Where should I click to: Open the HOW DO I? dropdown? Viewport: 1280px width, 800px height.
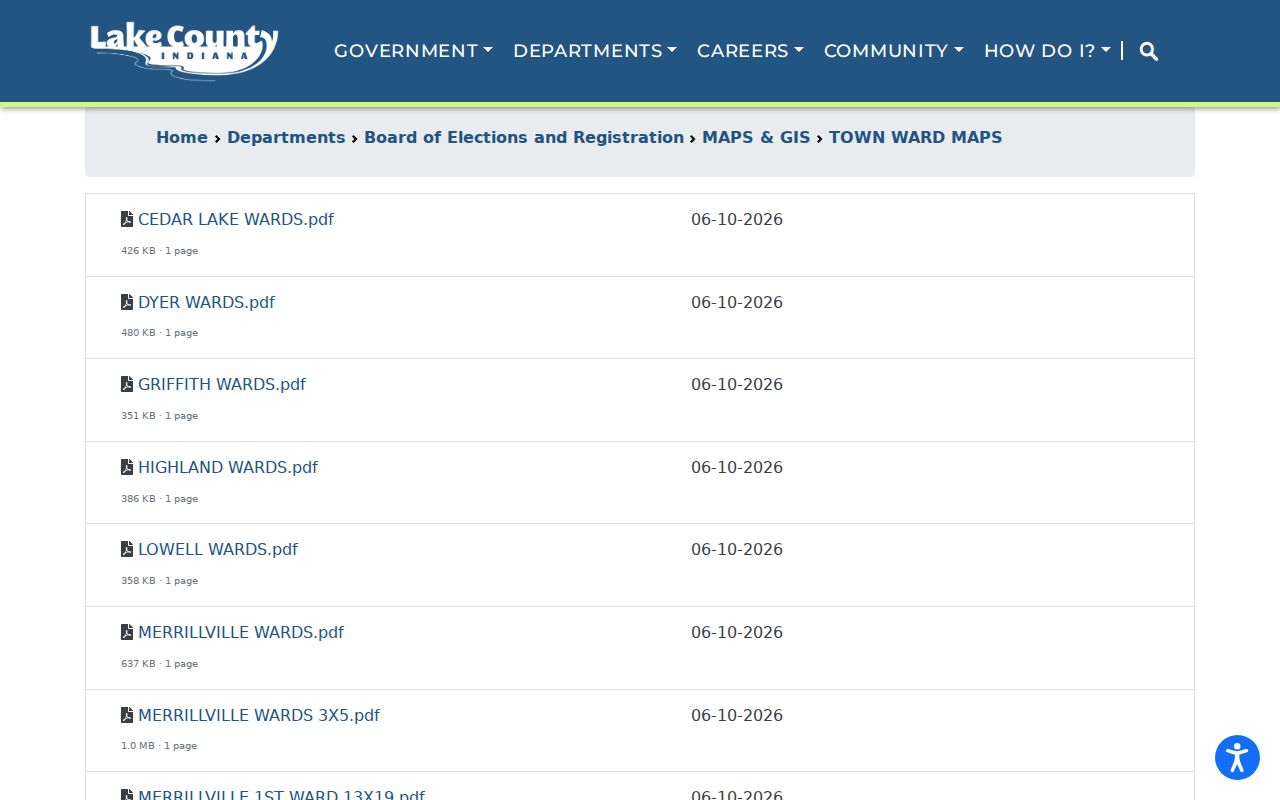point(1047,51)
